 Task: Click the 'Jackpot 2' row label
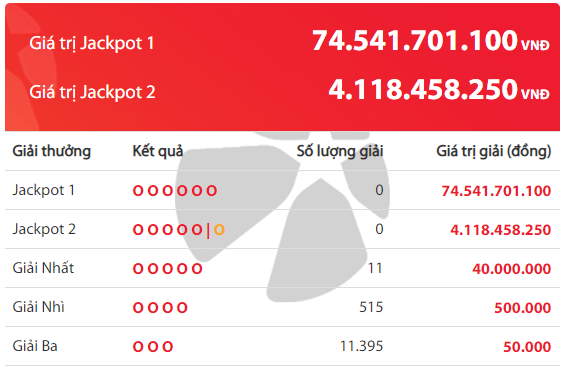tap(44, 229)
